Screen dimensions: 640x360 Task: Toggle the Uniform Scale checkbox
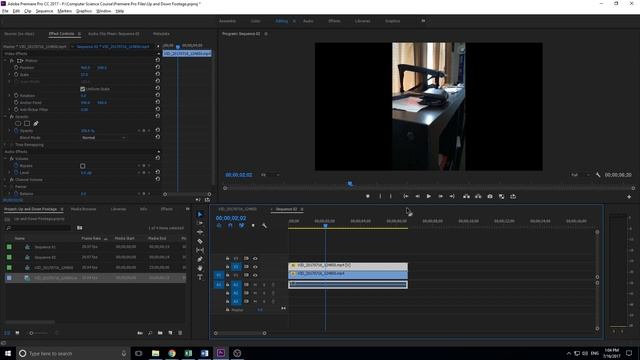click(82, 89)
